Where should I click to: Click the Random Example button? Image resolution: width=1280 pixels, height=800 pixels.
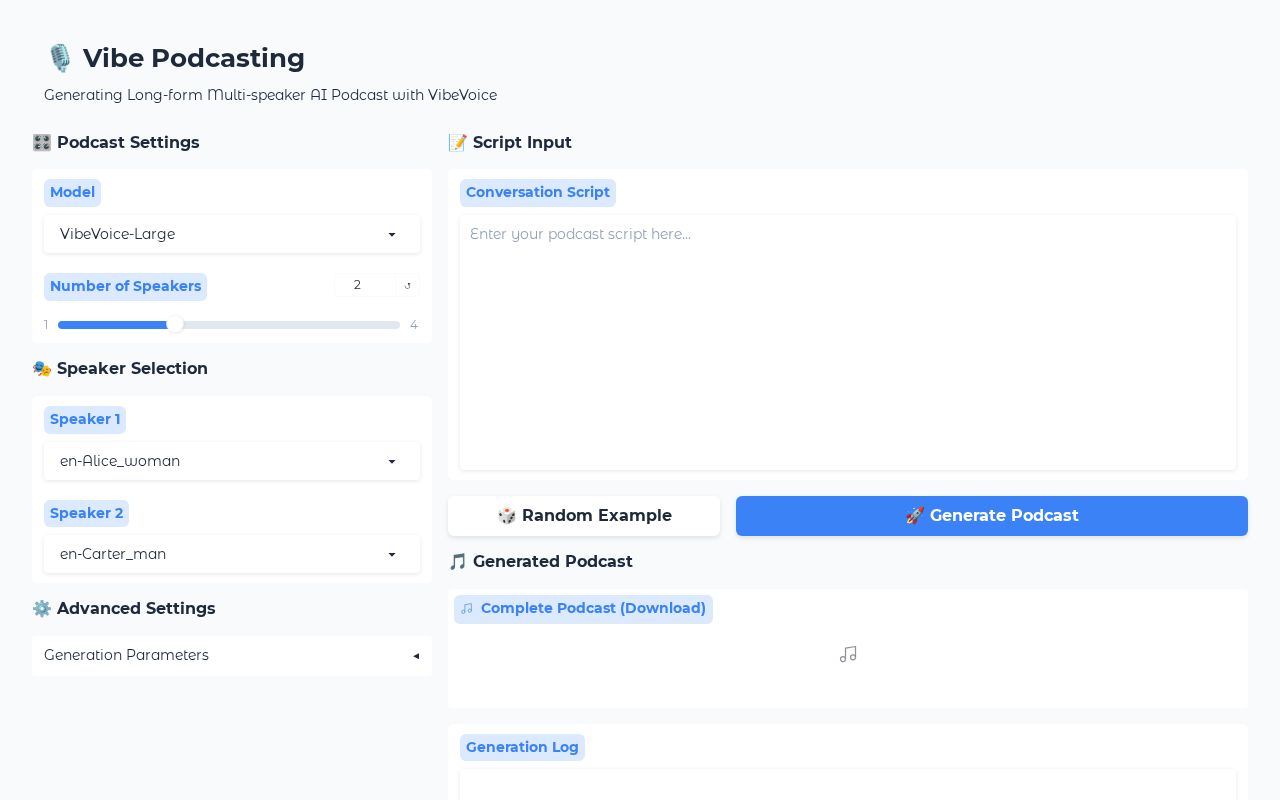point(584,516)
